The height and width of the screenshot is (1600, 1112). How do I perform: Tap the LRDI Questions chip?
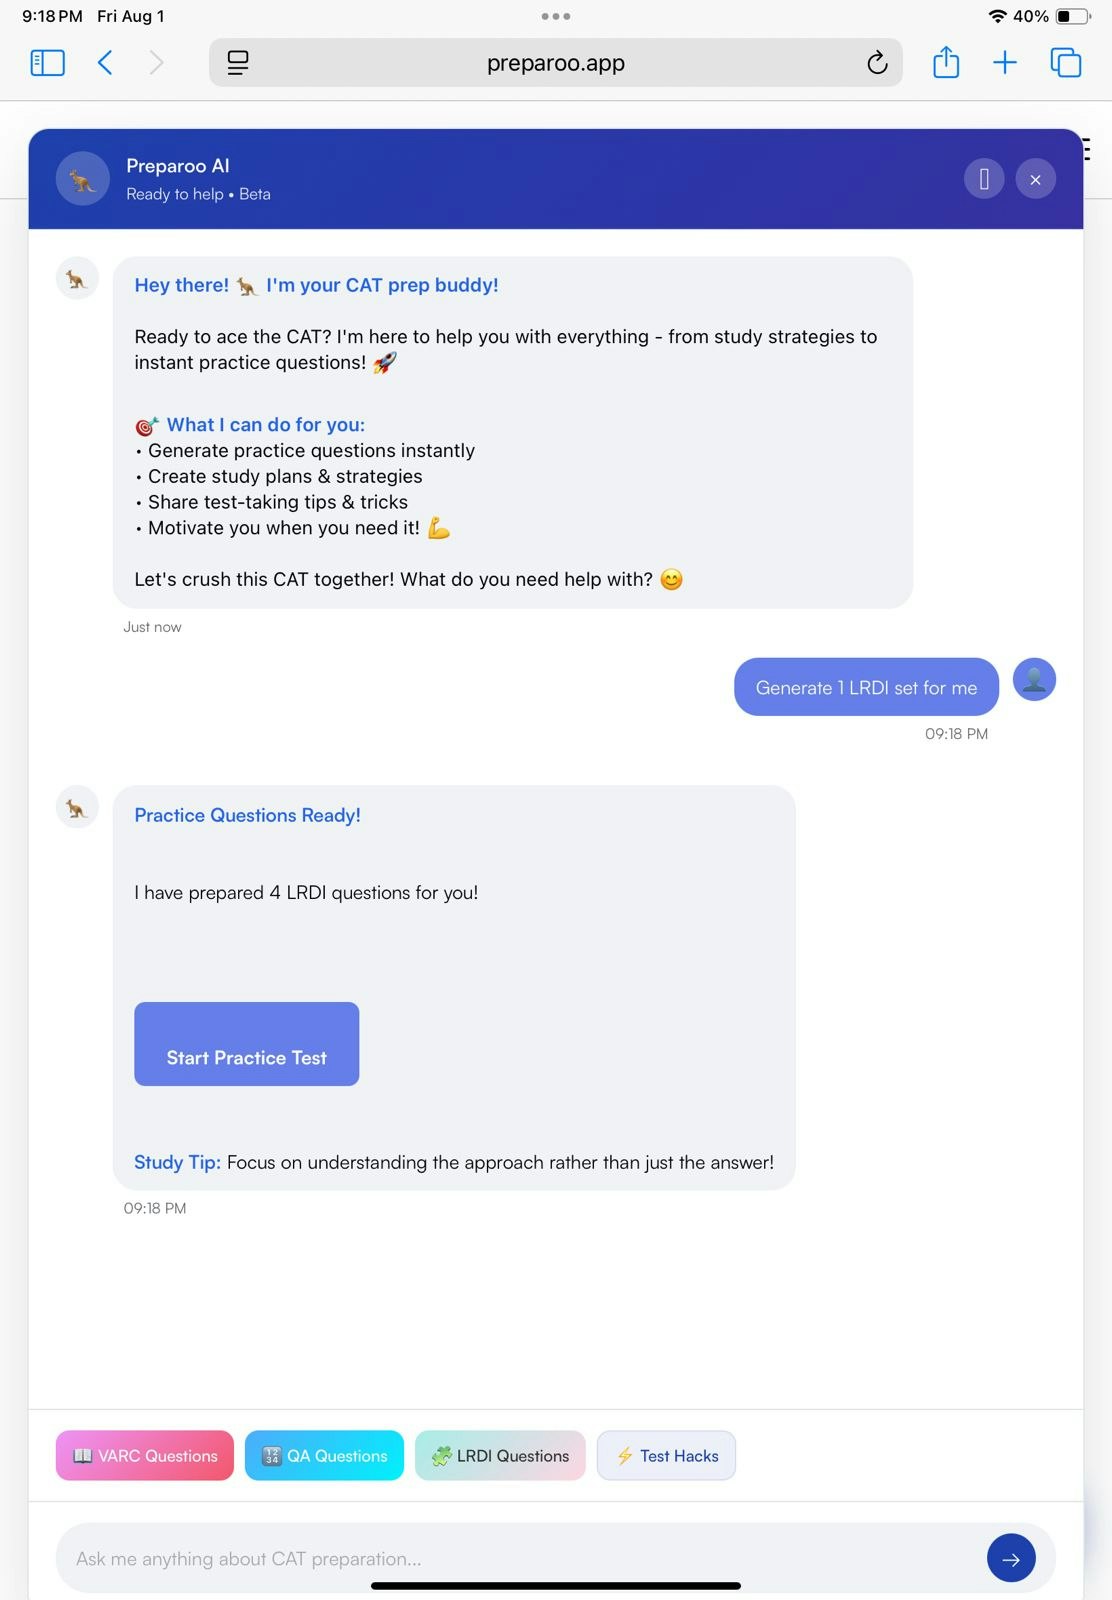[500, 1456]
